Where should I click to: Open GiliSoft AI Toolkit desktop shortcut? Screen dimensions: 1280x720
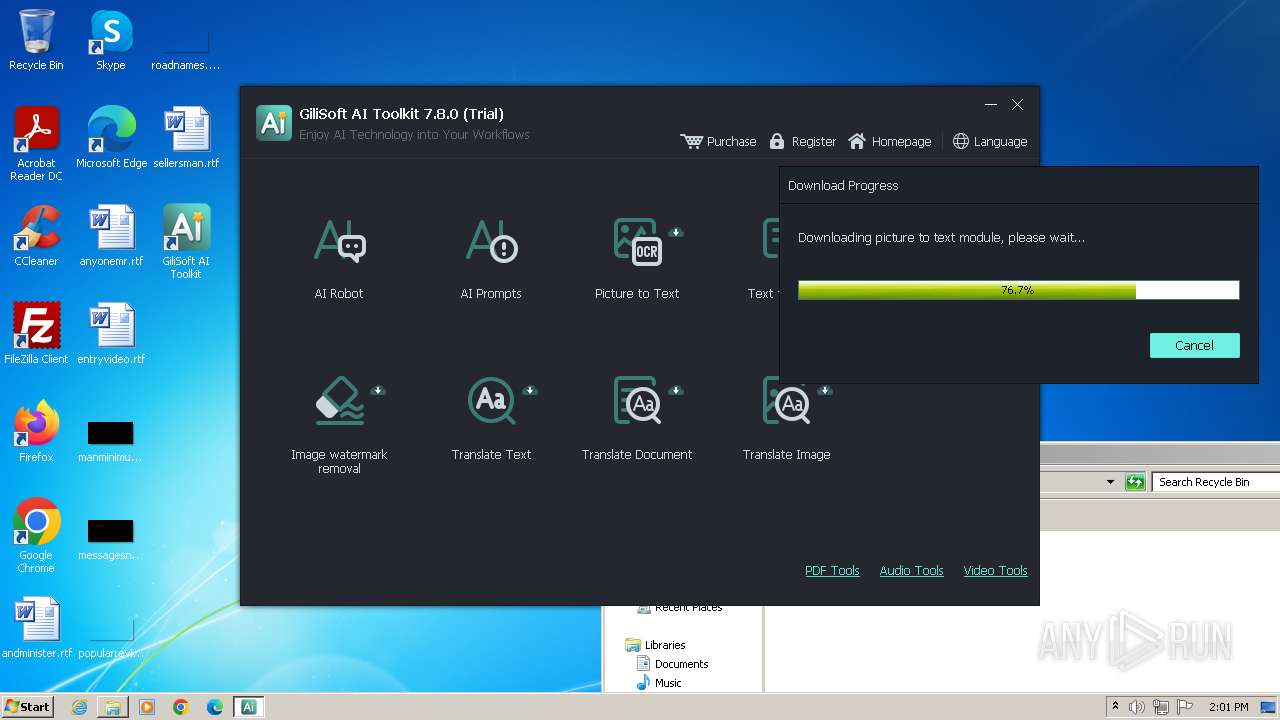186,242
